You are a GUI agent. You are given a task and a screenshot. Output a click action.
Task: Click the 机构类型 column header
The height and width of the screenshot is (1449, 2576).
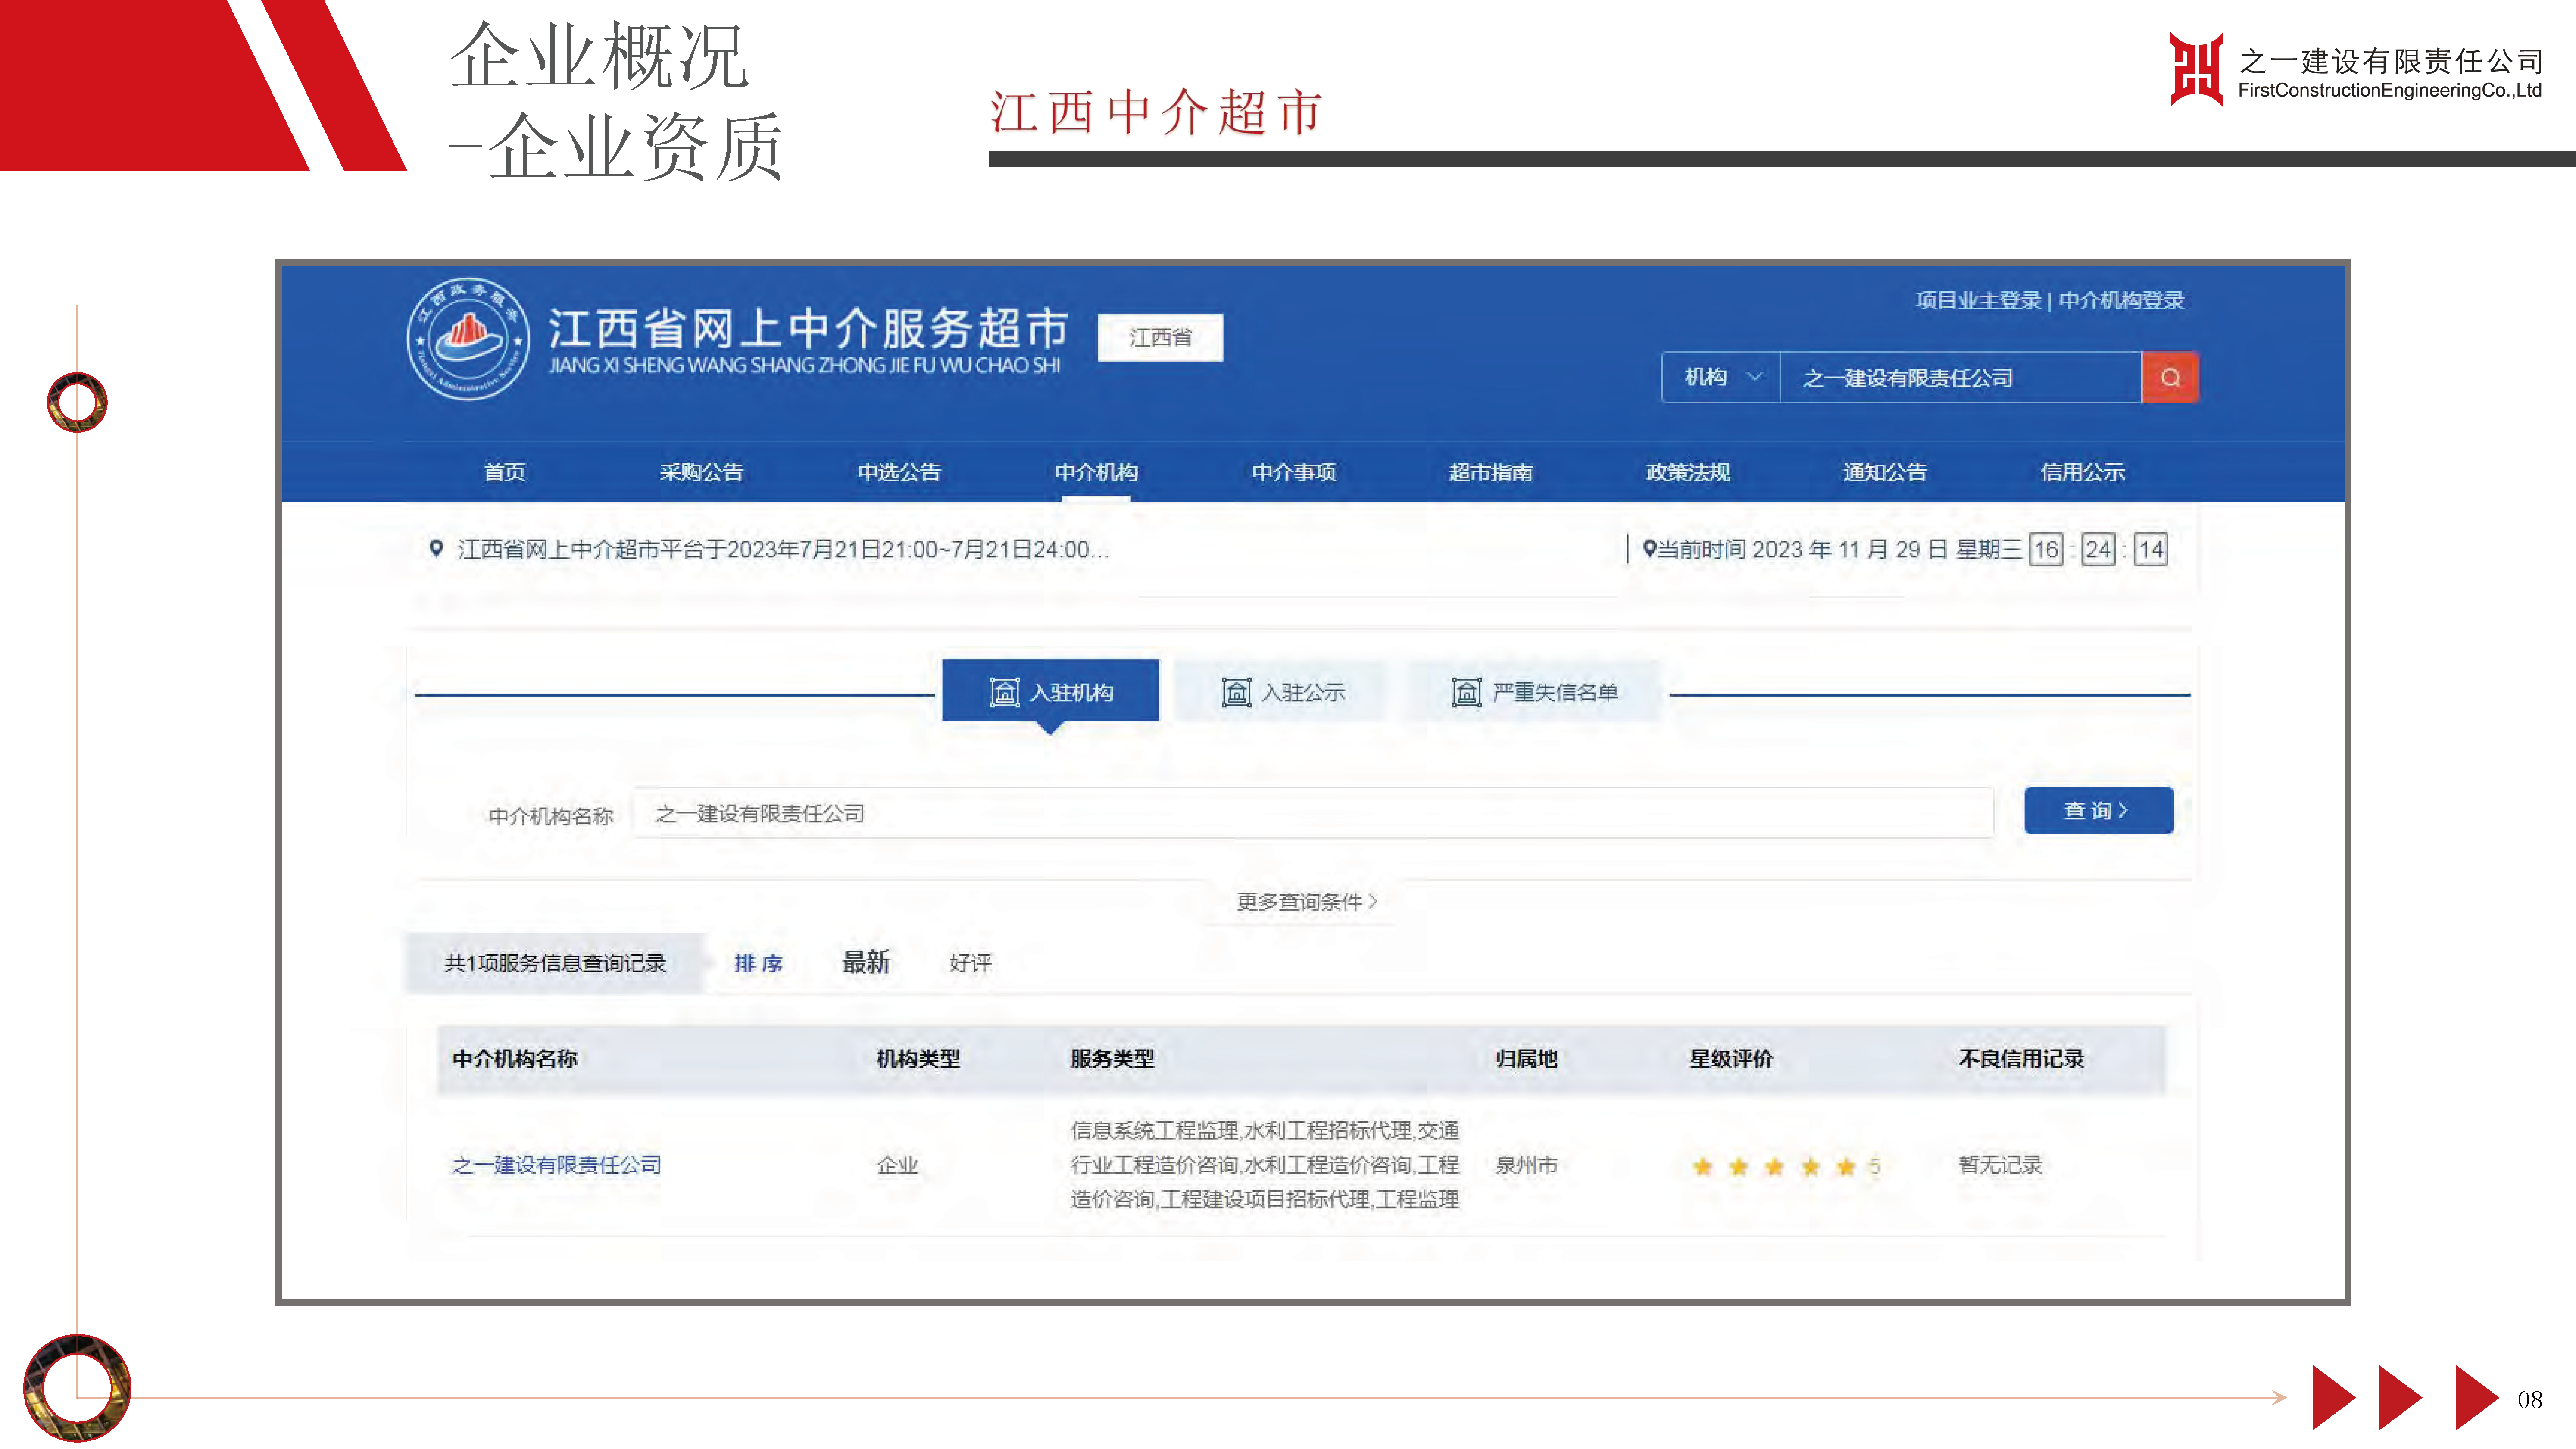[x=918, y=1058]
